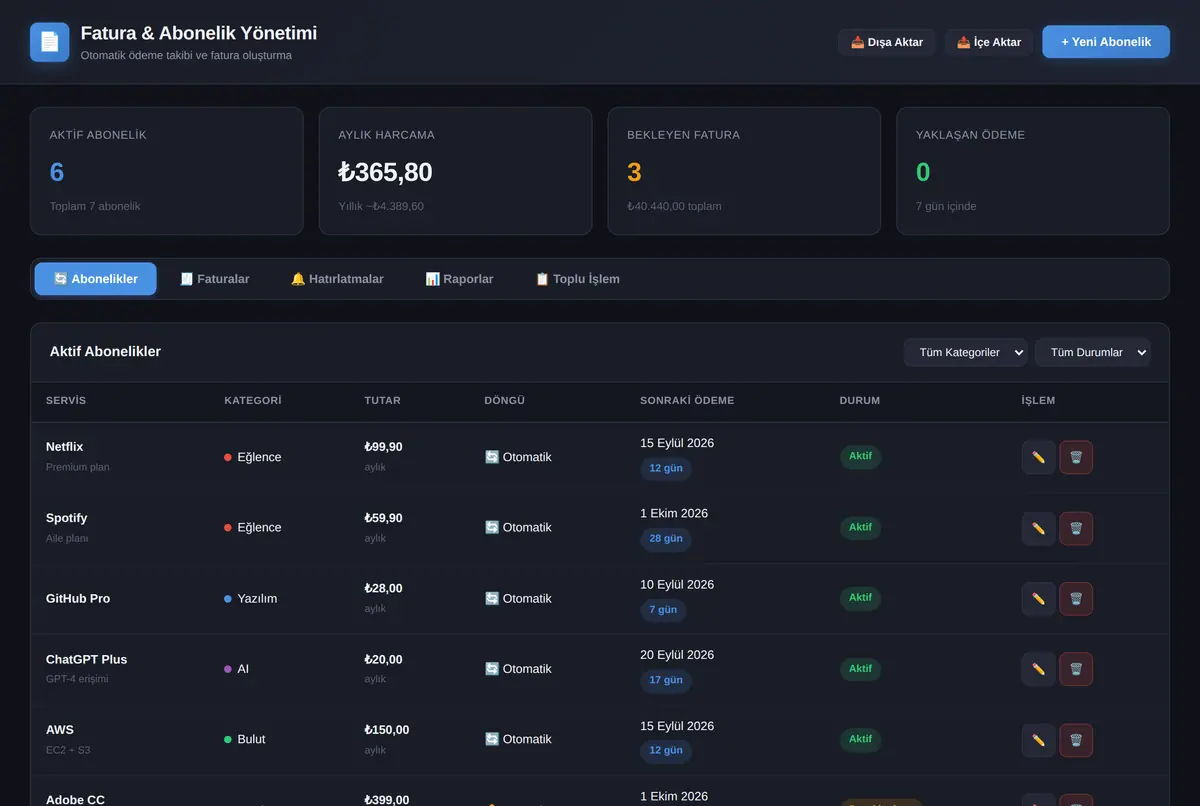Delete the GitHub Pro subscription
1200x806 pixels.
(x=1076, y=599)
